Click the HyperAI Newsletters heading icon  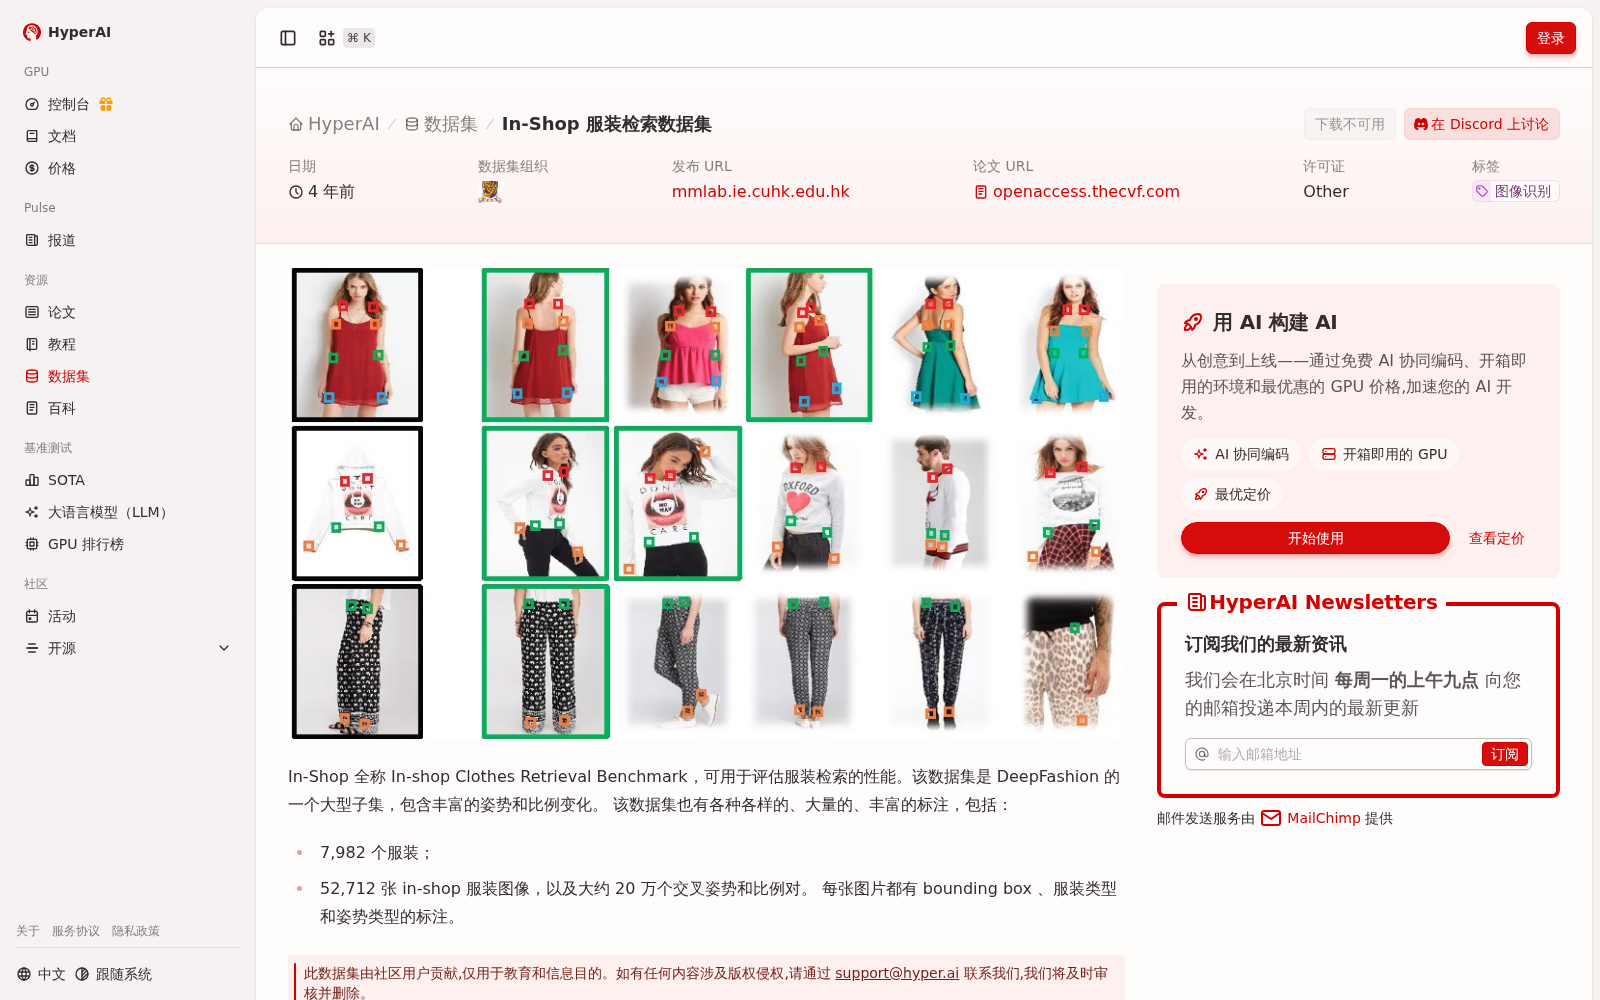click(x=1196, y=602)
